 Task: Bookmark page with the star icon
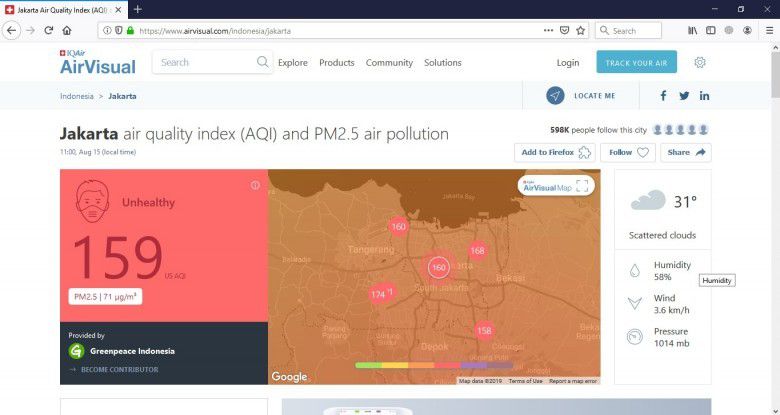point(581,31)
